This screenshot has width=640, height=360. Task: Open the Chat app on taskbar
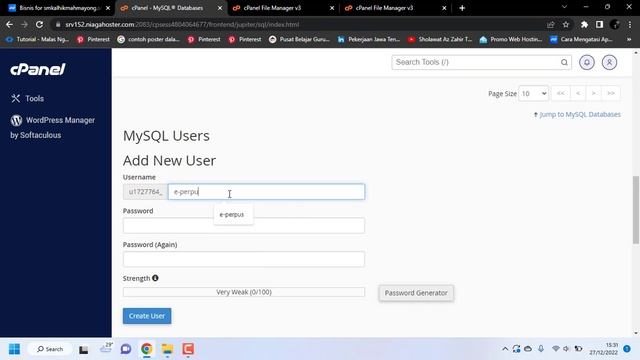pos(126,349)
